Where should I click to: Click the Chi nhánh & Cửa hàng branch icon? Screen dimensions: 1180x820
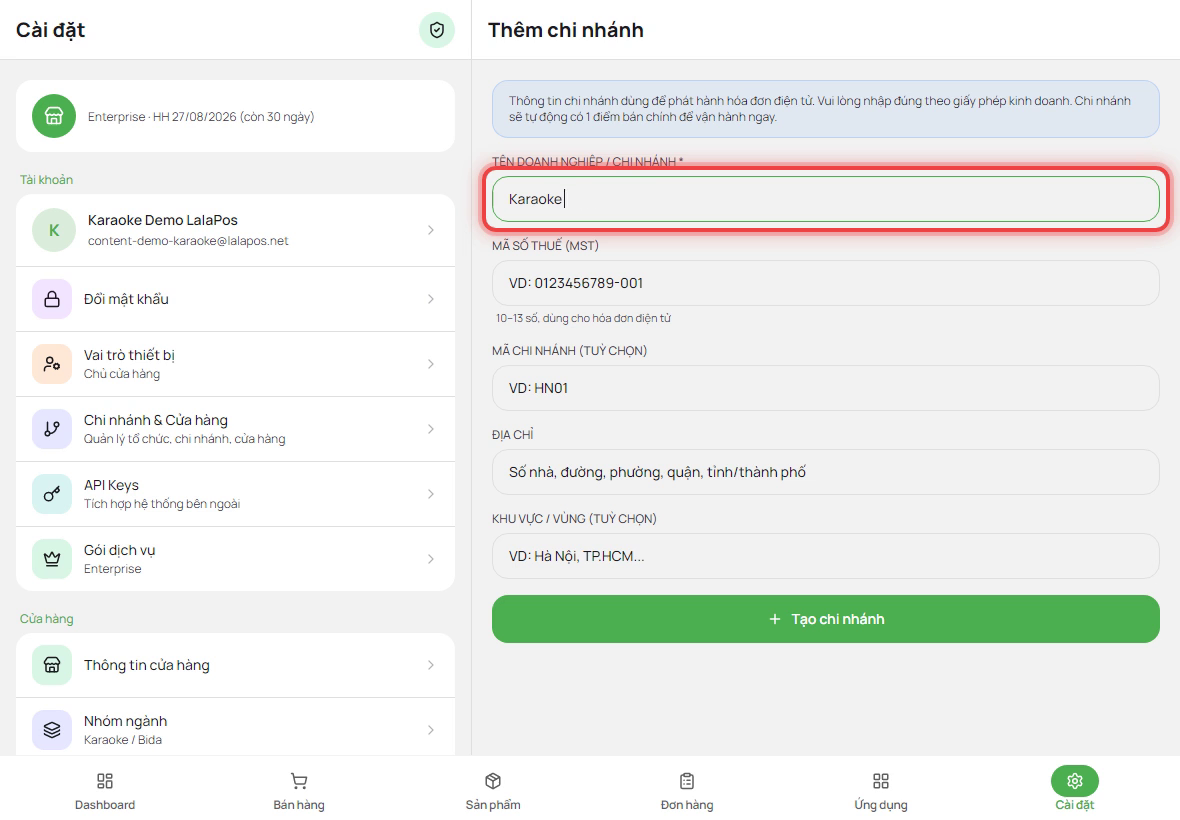click(52, 429)
